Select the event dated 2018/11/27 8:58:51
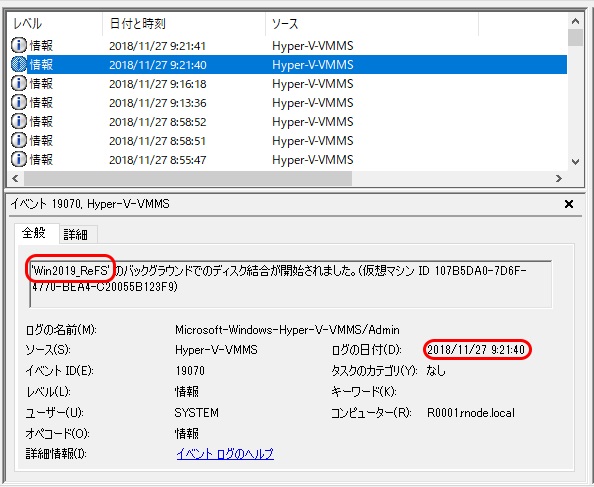Viewport: 594px width, 487px height. coord(288,140)
